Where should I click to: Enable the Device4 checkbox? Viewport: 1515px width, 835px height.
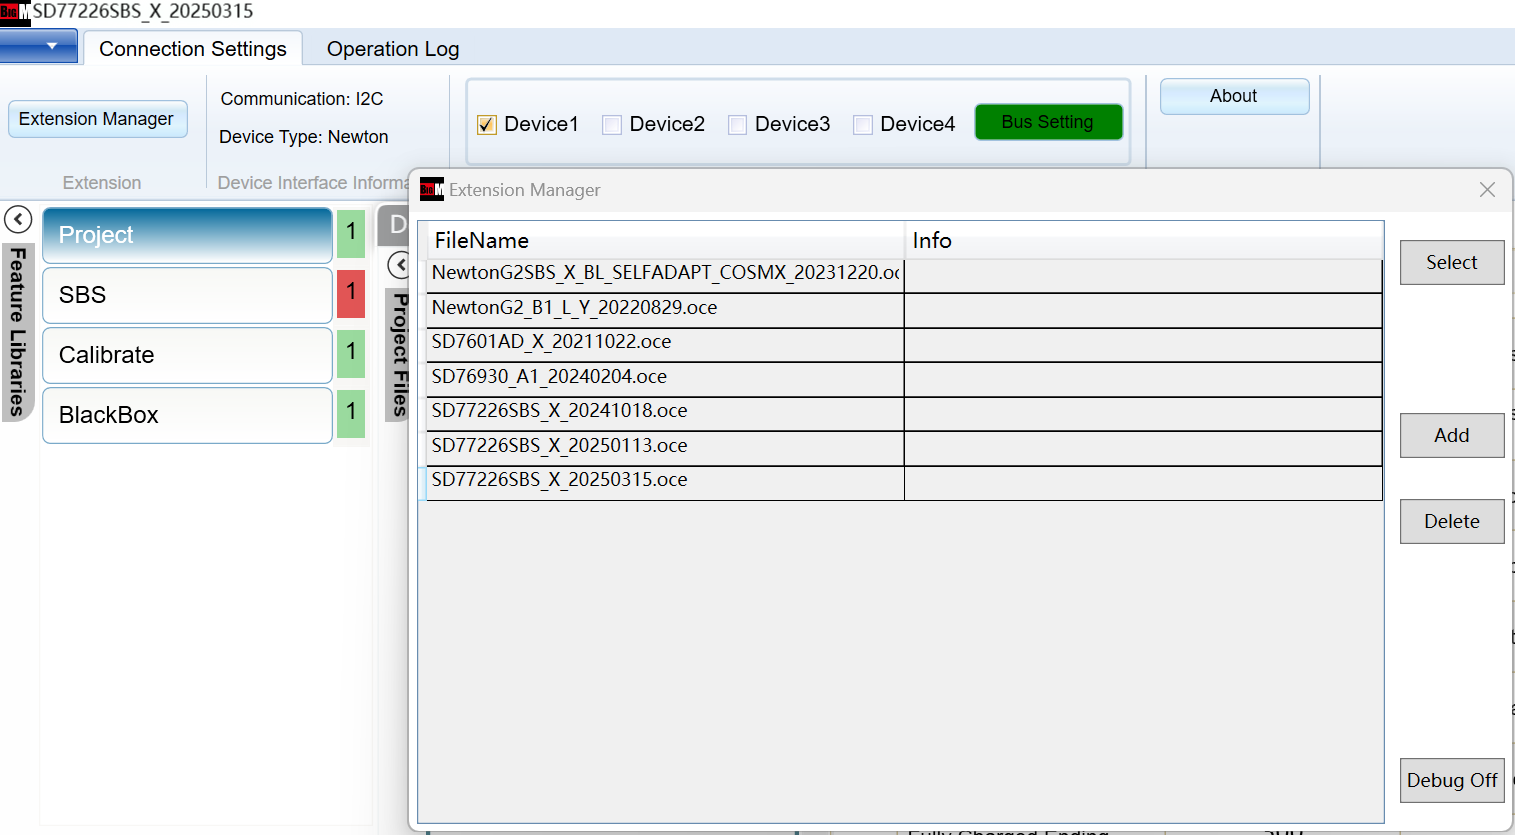pos(863,125)
